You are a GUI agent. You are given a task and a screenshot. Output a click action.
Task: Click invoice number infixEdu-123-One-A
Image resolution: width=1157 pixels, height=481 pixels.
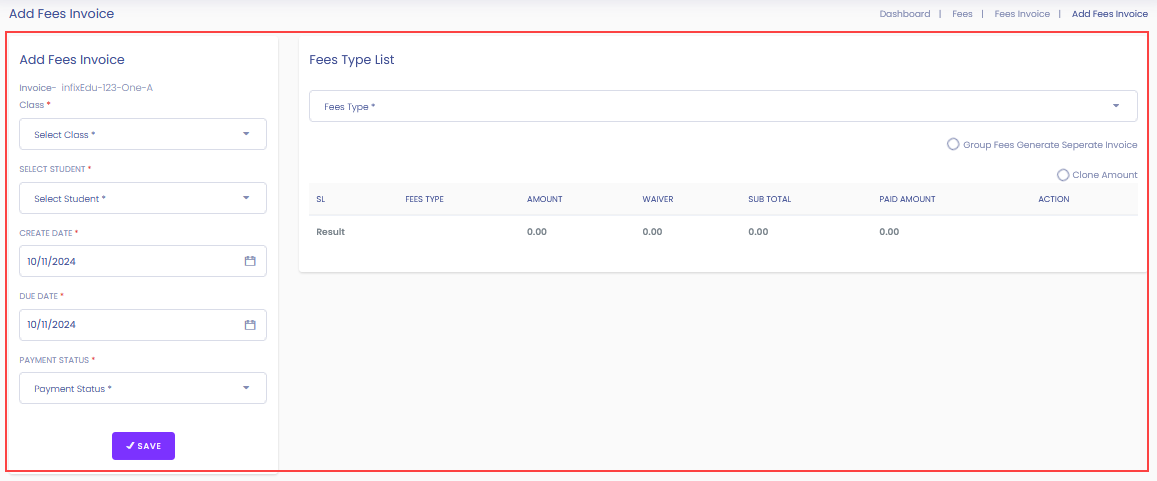pyautogui.click(x=107, y=88)
